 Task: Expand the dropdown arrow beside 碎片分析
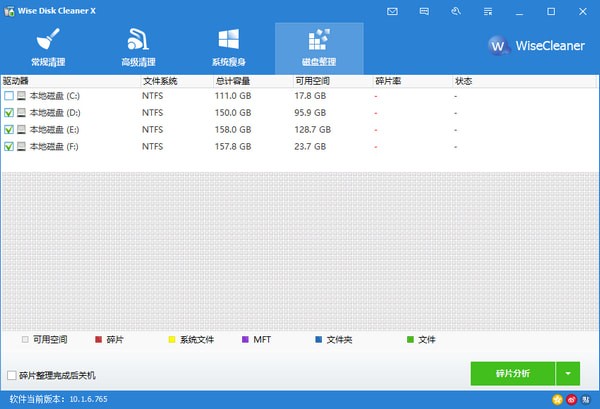[x=568, y=374]
